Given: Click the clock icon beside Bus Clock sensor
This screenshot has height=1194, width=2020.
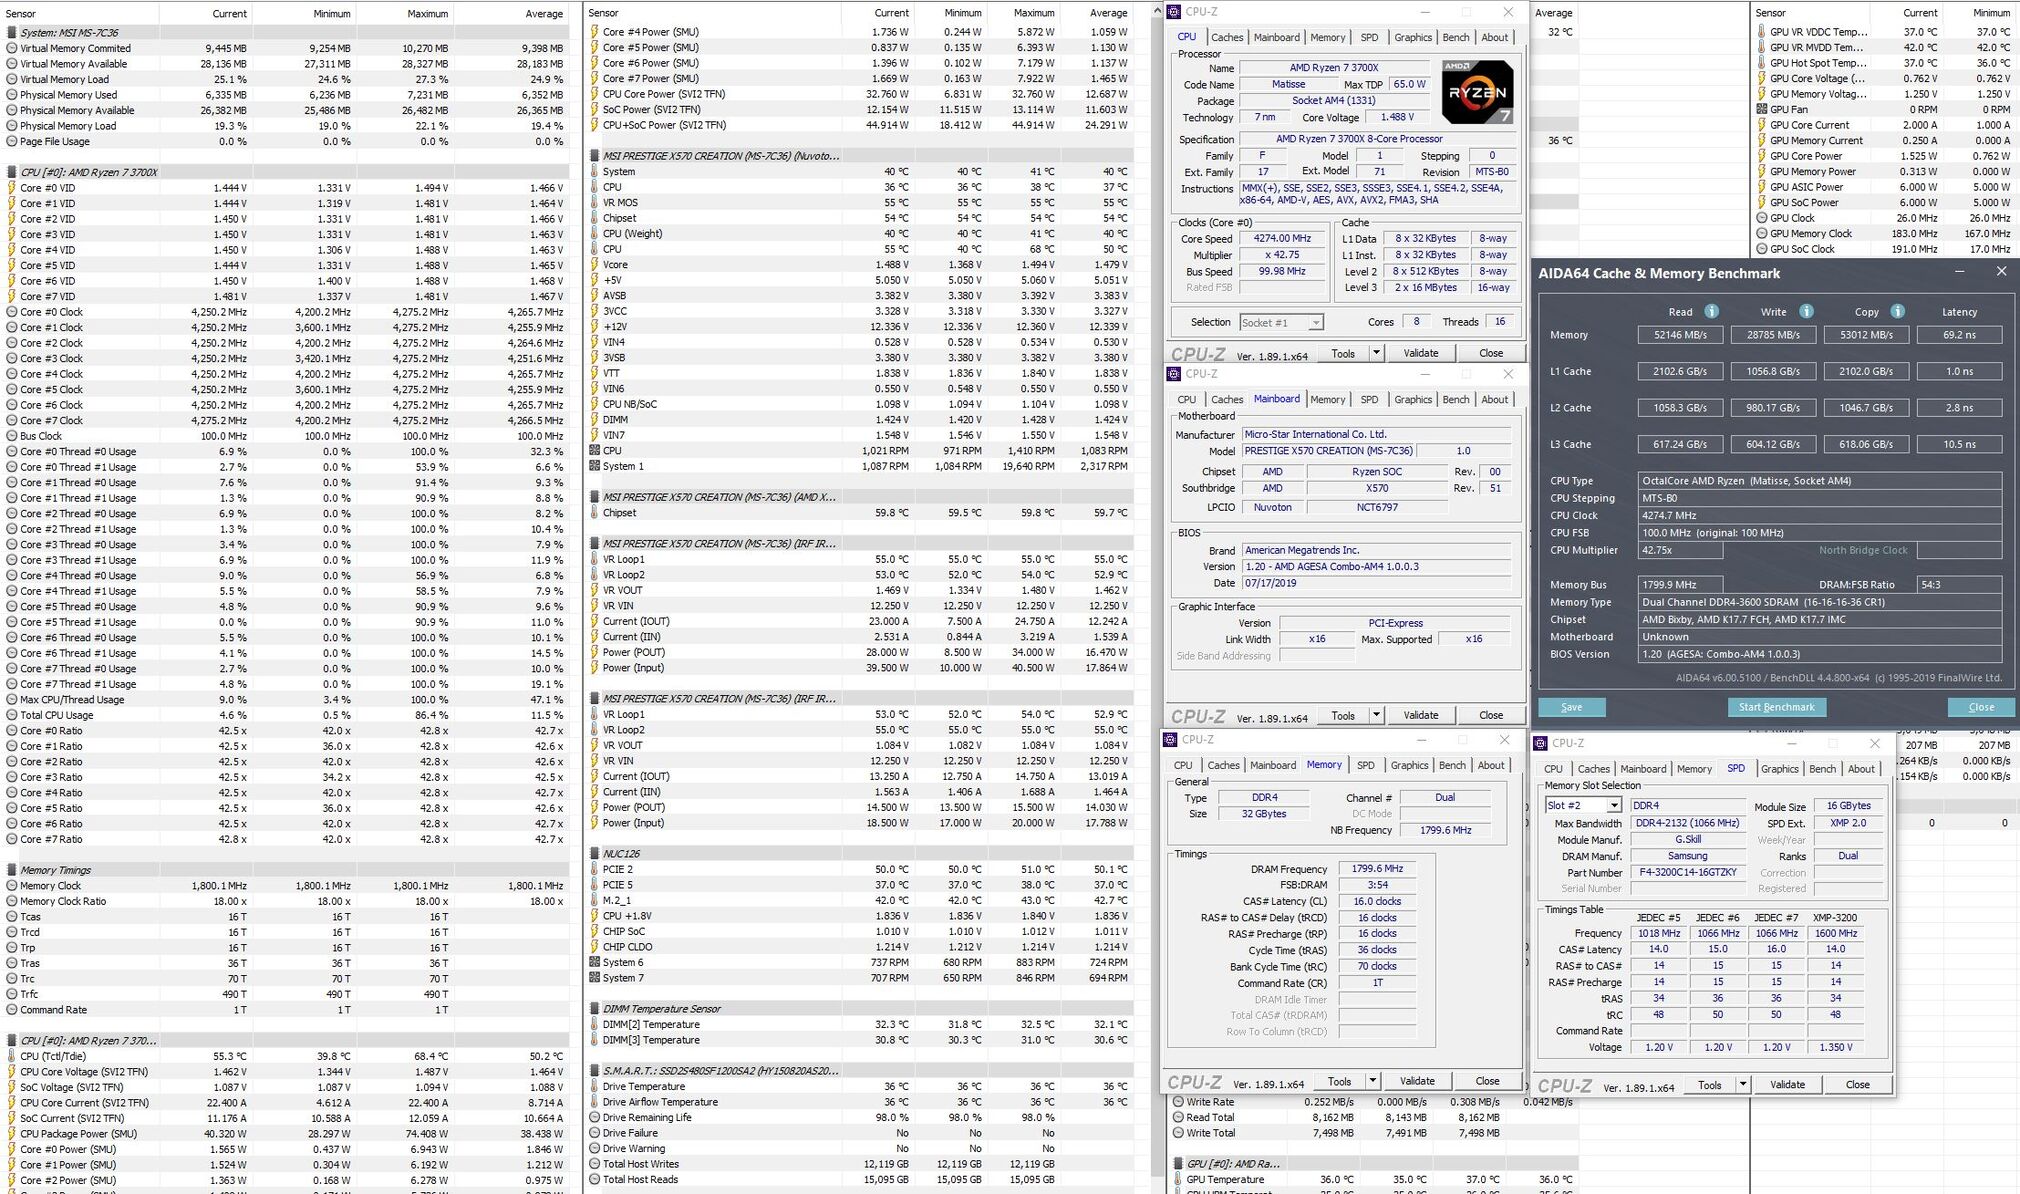Looking at the screenshot, I should coord(12,436).
